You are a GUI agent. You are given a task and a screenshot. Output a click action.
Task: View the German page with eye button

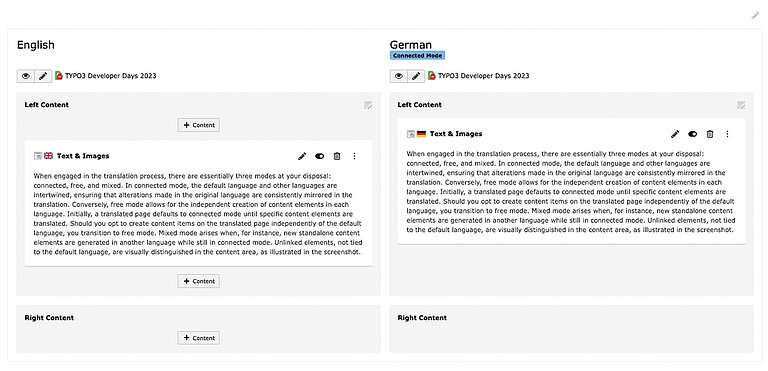(399, 76)
